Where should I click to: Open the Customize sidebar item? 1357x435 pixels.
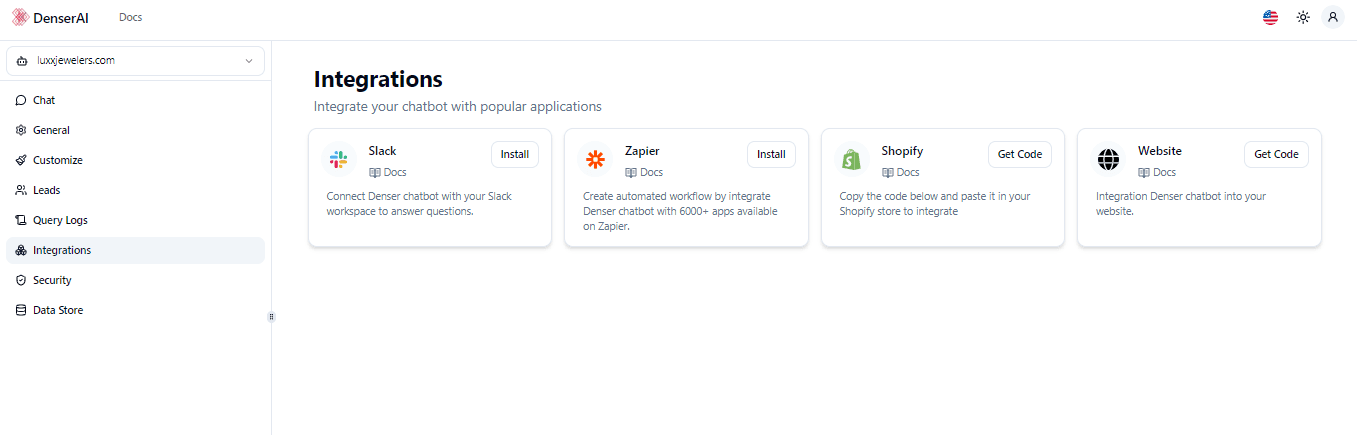tap(57, 160)
